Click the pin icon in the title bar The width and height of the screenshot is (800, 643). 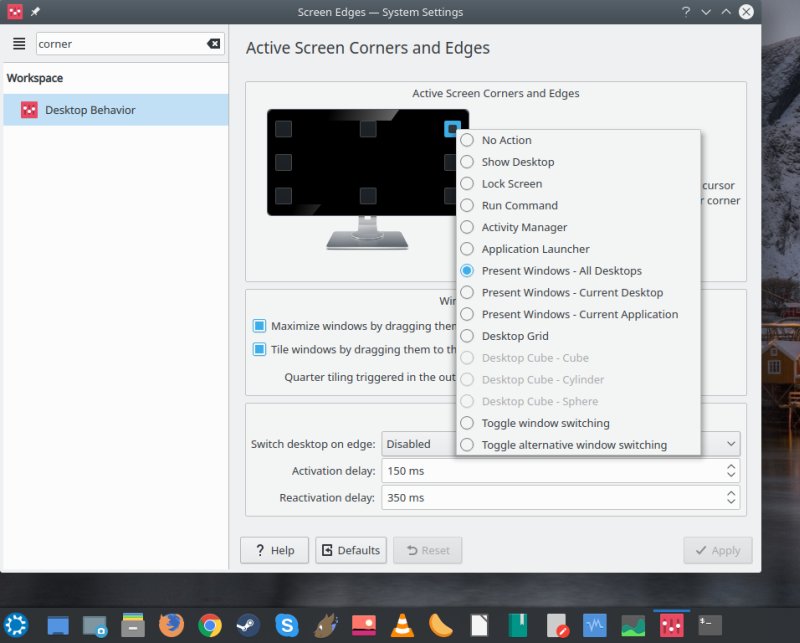tap(35, 11)
